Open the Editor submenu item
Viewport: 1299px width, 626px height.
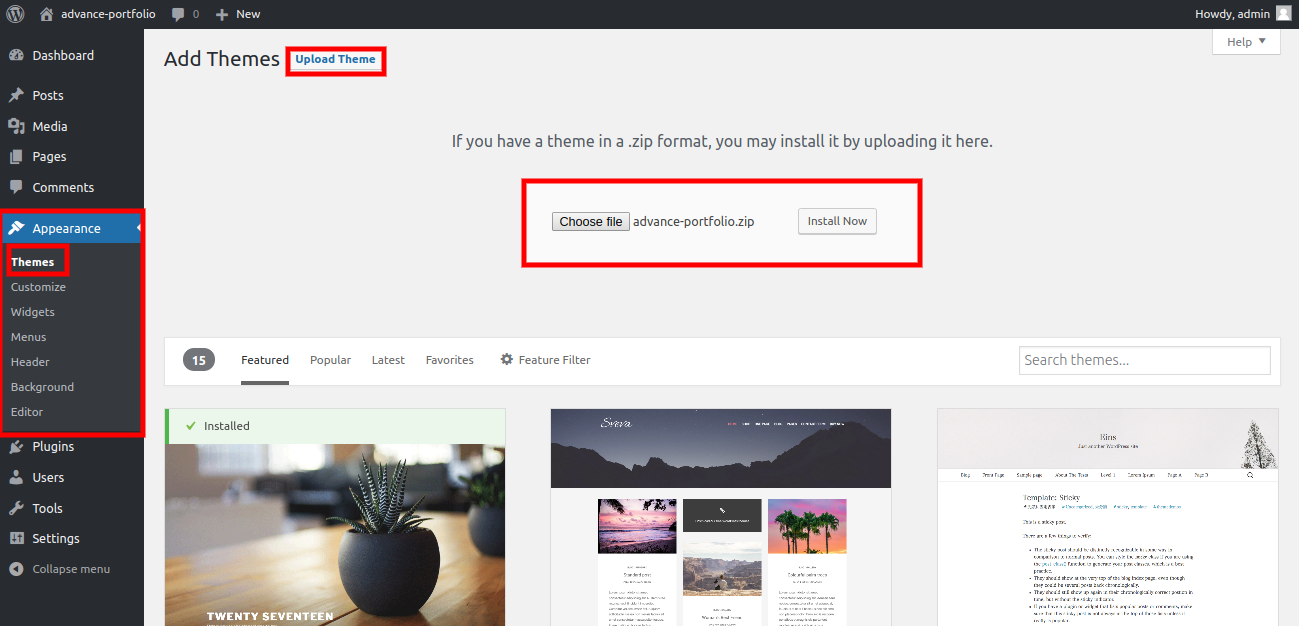pos(27,412)
